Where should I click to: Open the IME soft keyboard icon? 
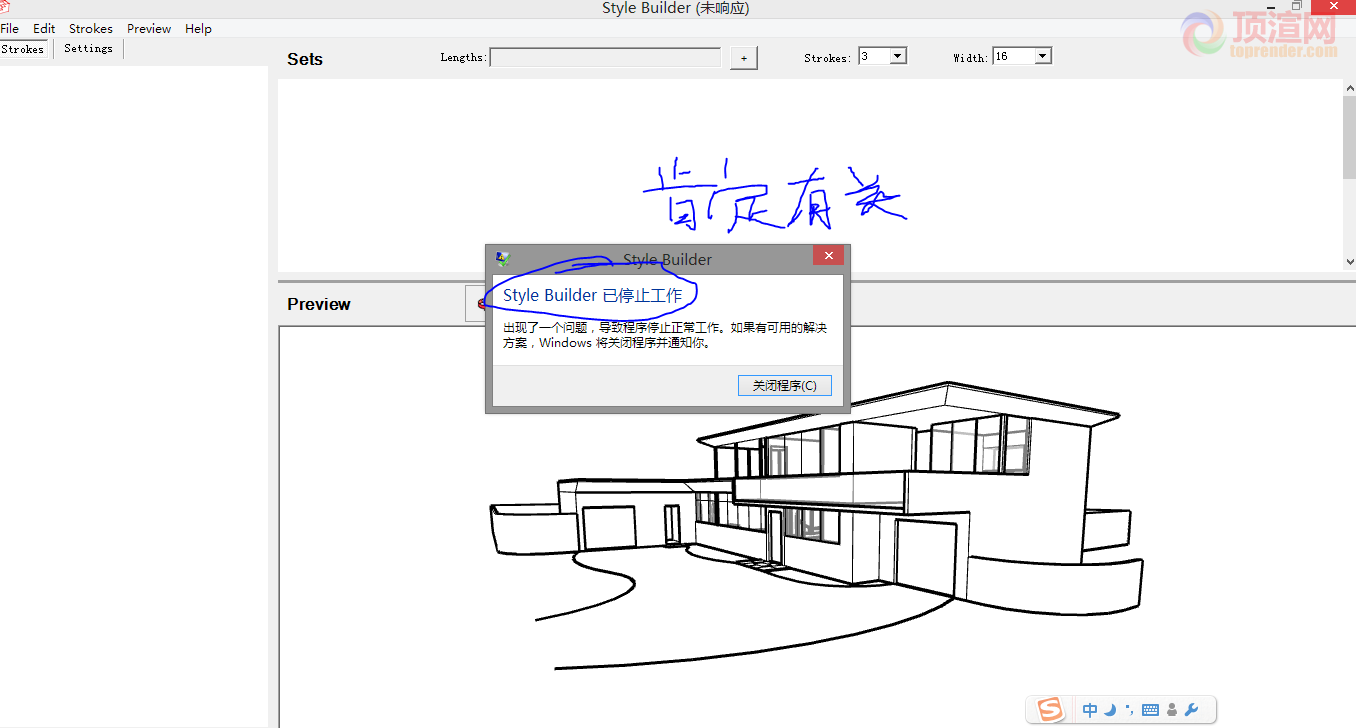click(x=1150, y=710)
